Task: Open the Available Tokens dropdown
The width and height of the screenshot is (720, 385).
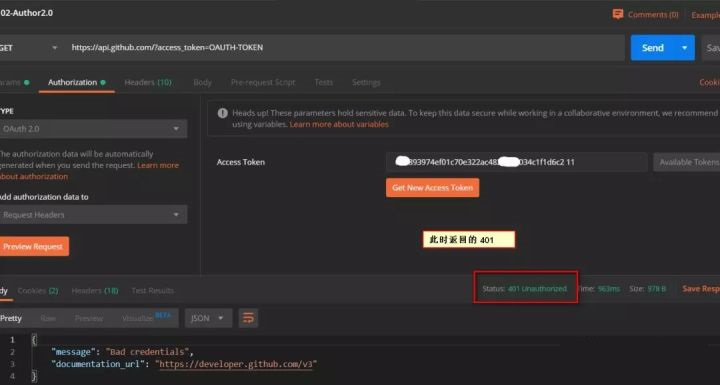Action: pyautogui.click(x=686, y=162)
